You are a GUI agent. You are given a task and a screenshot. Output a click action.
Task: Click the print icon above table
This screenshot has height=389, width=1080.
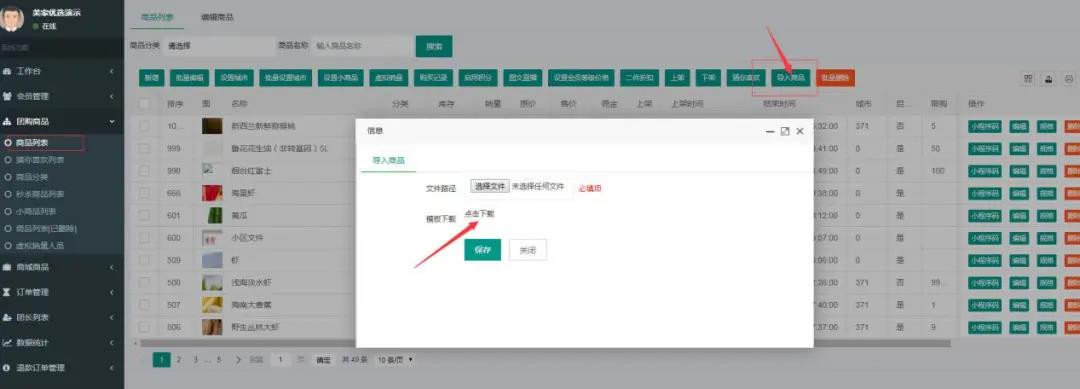pos(1069,78)
